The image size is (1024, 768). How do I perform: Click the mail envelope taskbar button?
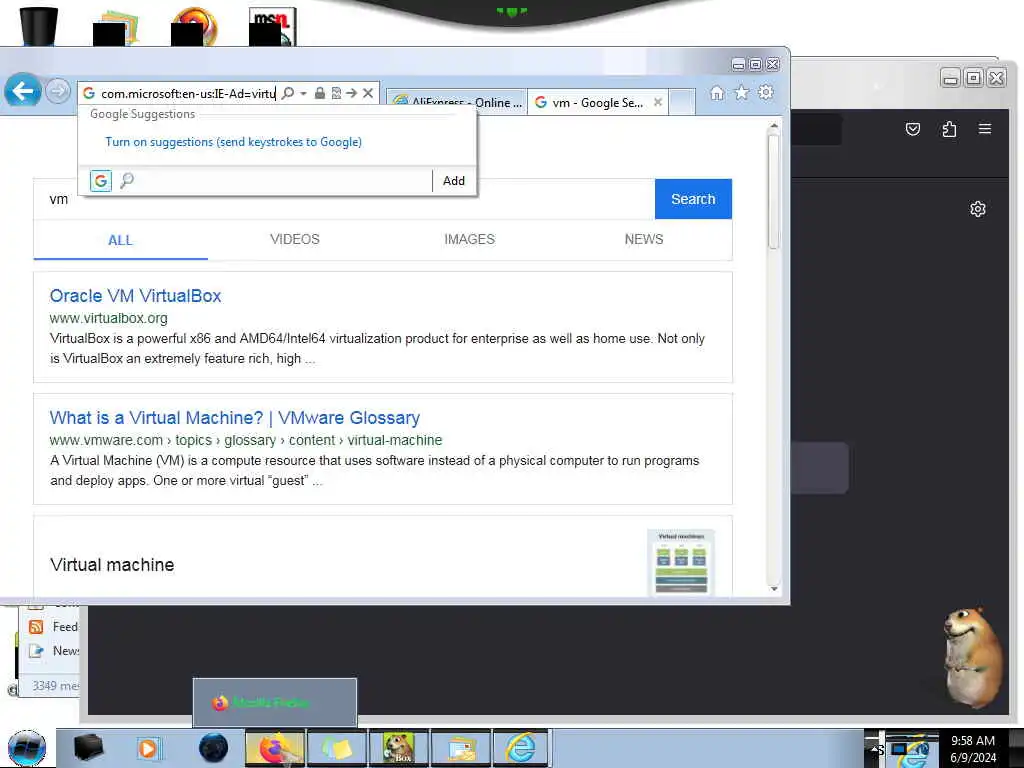tap(460, 748)
